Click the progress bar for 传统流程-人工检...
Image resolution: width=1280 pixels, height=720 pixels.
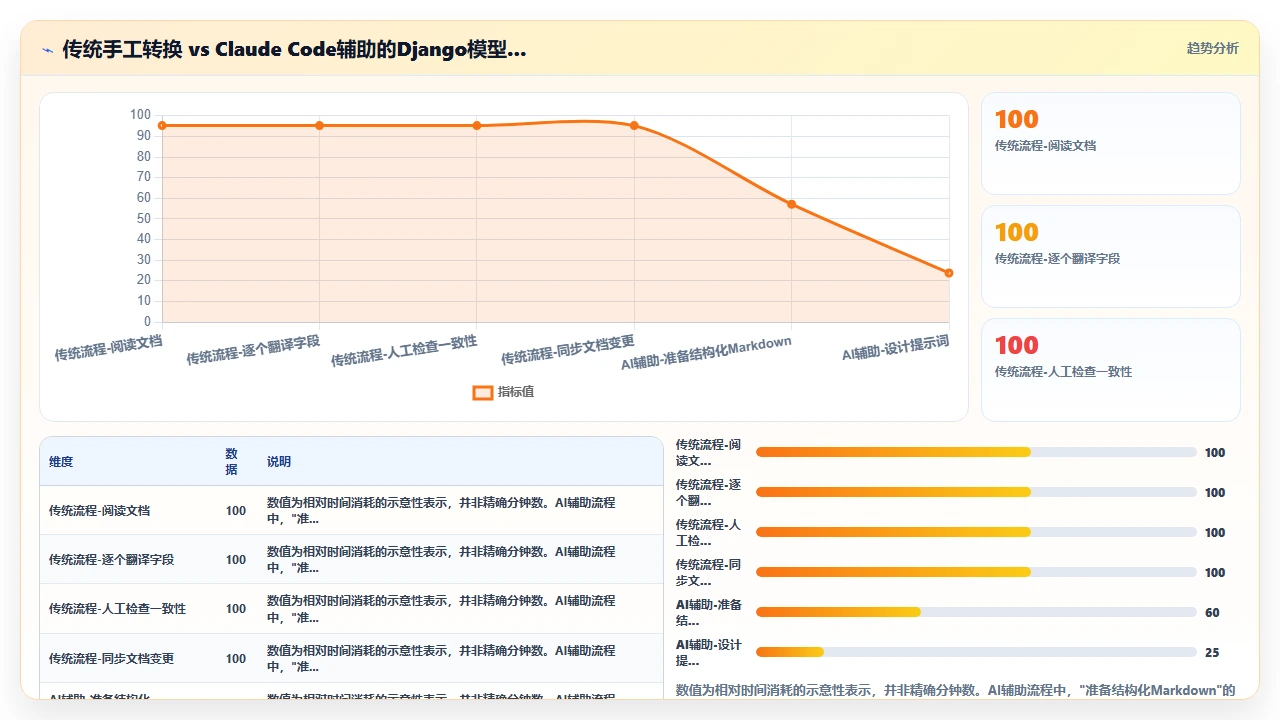click(976, 532)
